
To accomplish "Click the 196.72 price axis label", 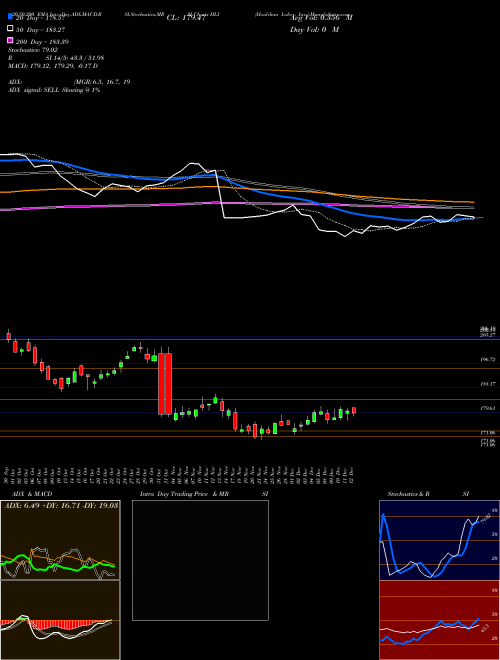I will (488, 359).
